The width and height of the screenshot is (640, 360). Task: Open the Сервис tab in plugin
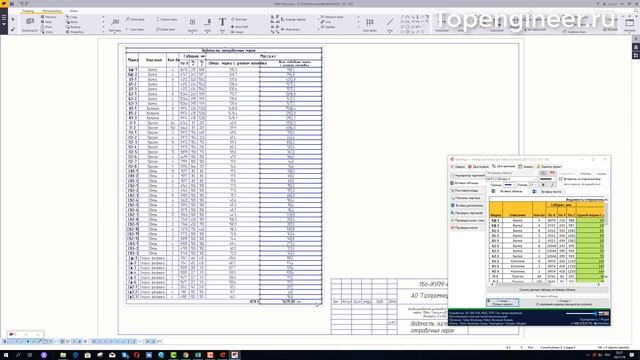(458, 167)
